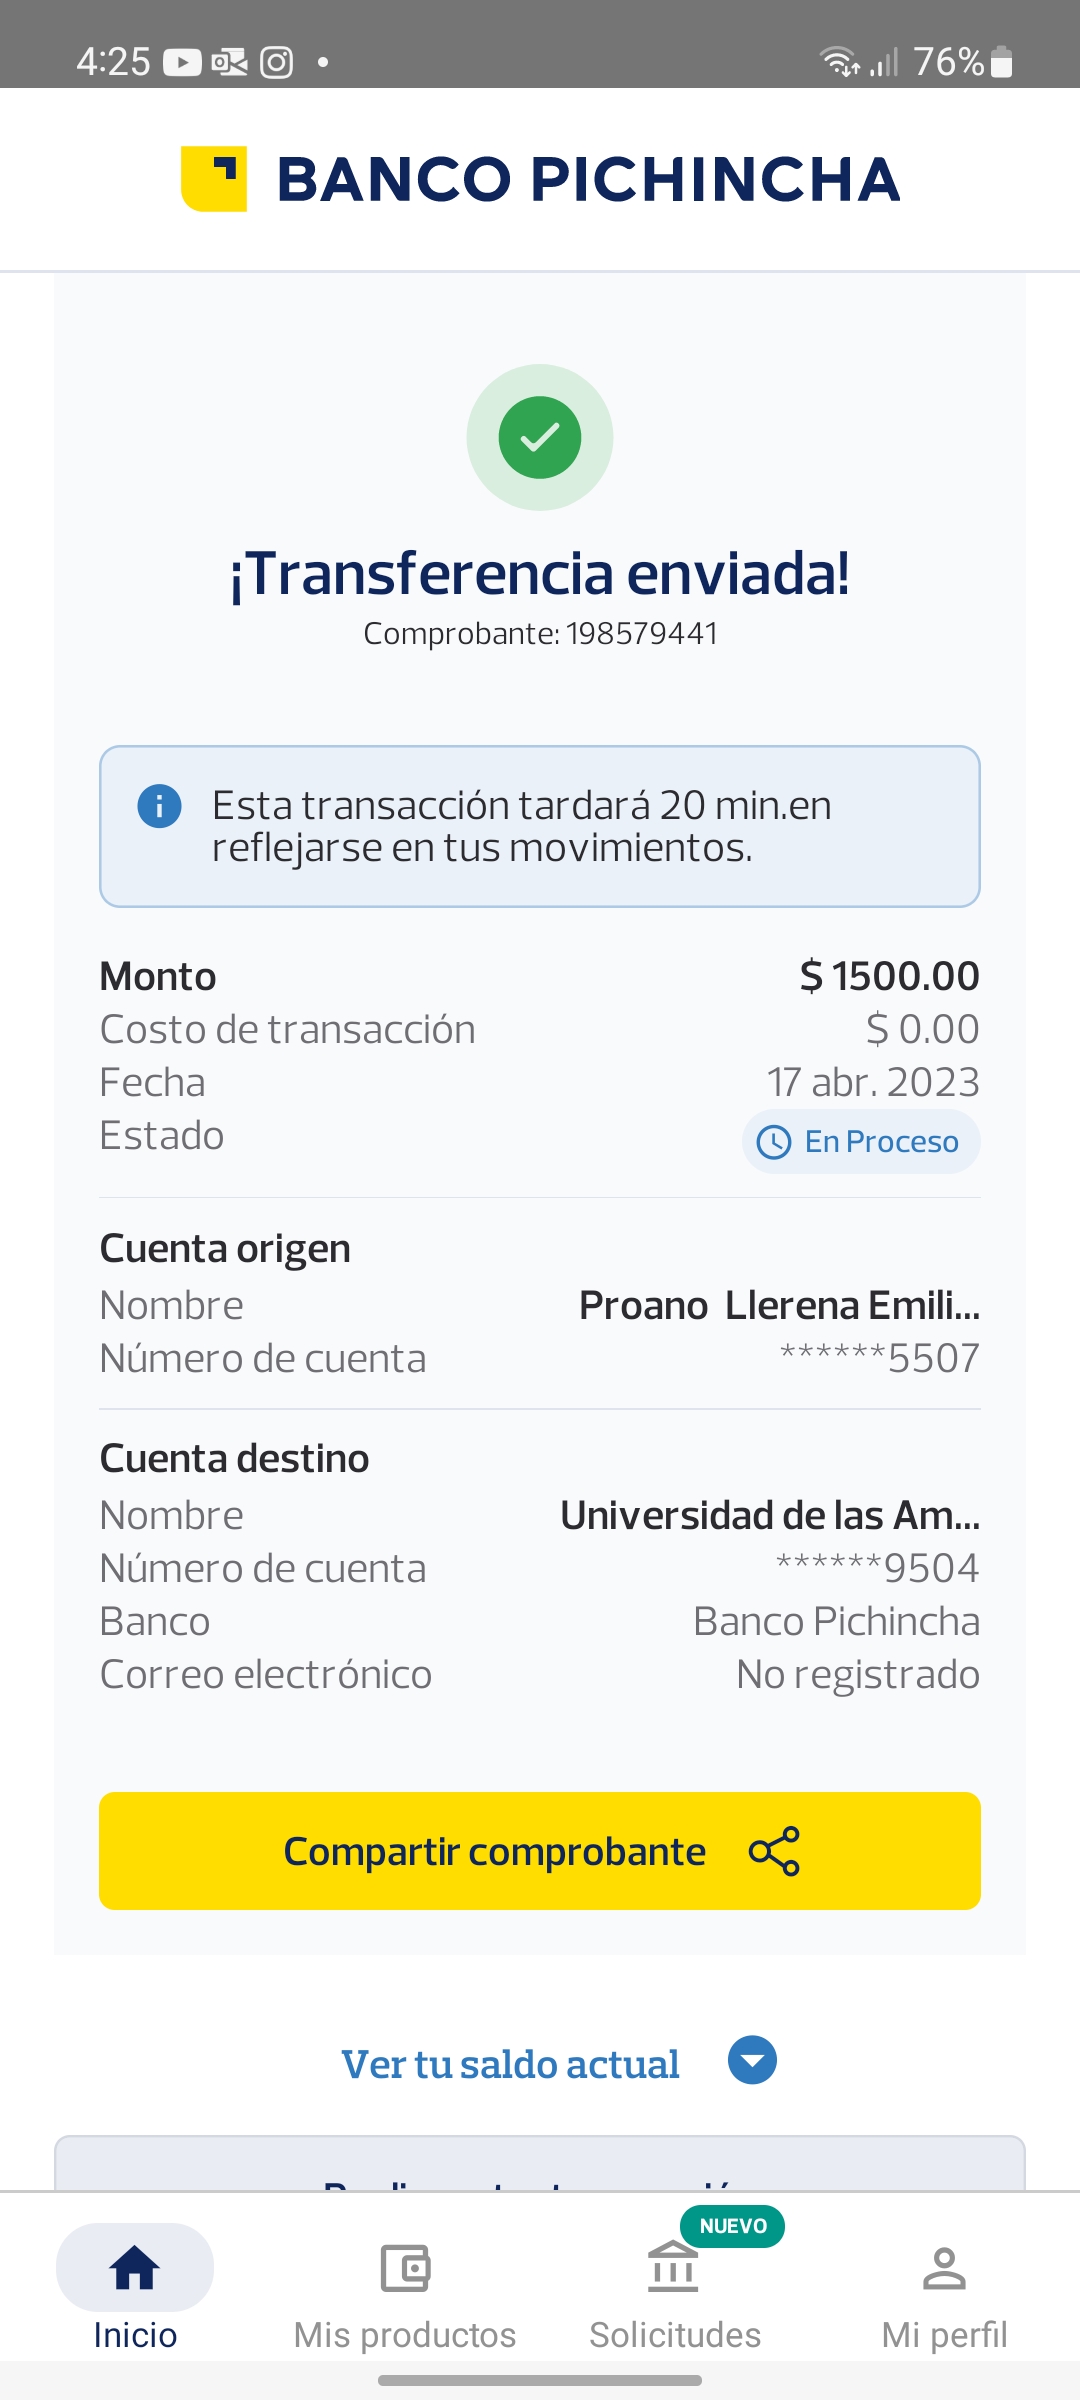The width and height of the screenshot is (1080, 2400).
Task: Tap the green success checkmark icon
Action: (540, 438)
